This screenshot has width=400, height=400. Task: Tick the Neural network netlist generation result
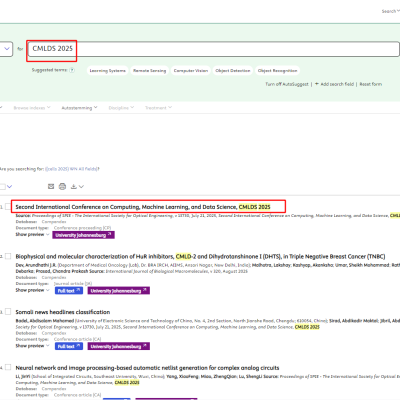point(8,367)
